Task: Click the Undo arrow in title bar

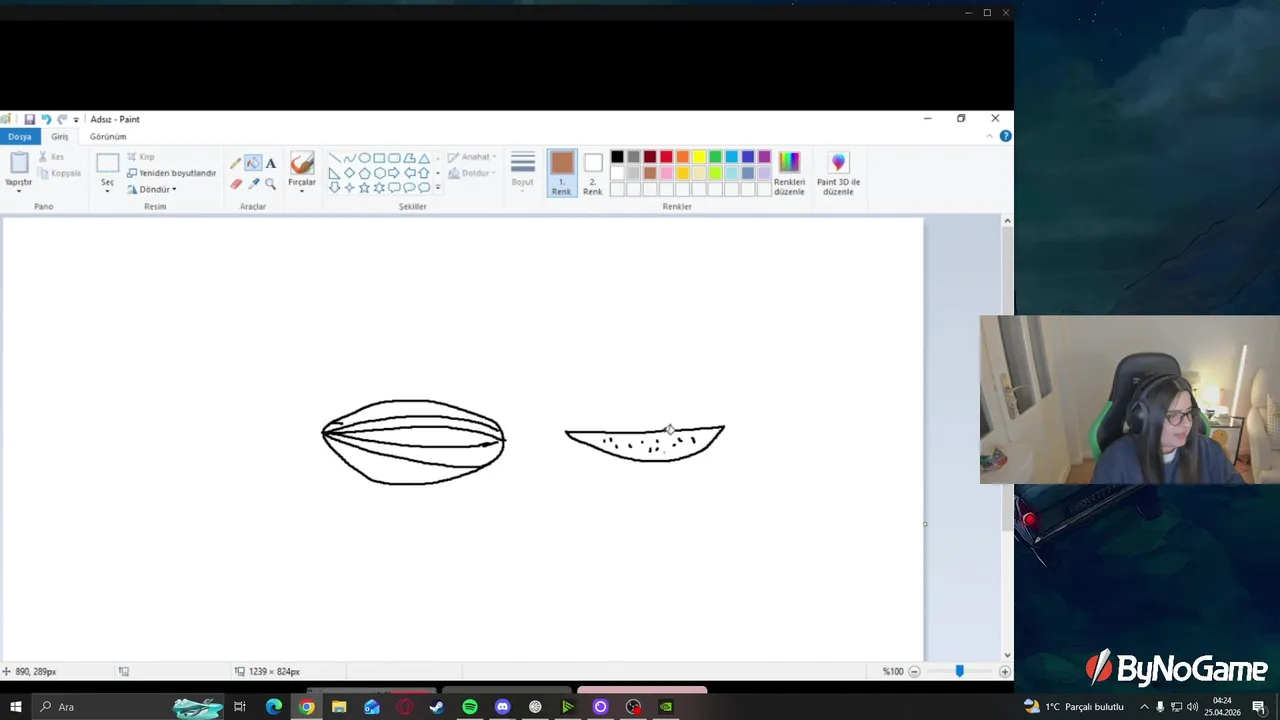Action: [x=46, y=119]
